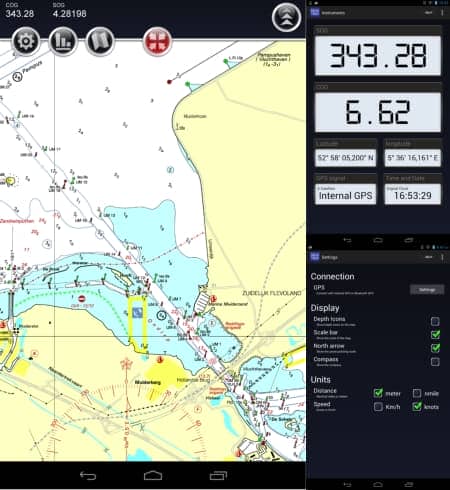
Task: Tap the red lifebuoy emergency icon
Action: tap(157, 42)
